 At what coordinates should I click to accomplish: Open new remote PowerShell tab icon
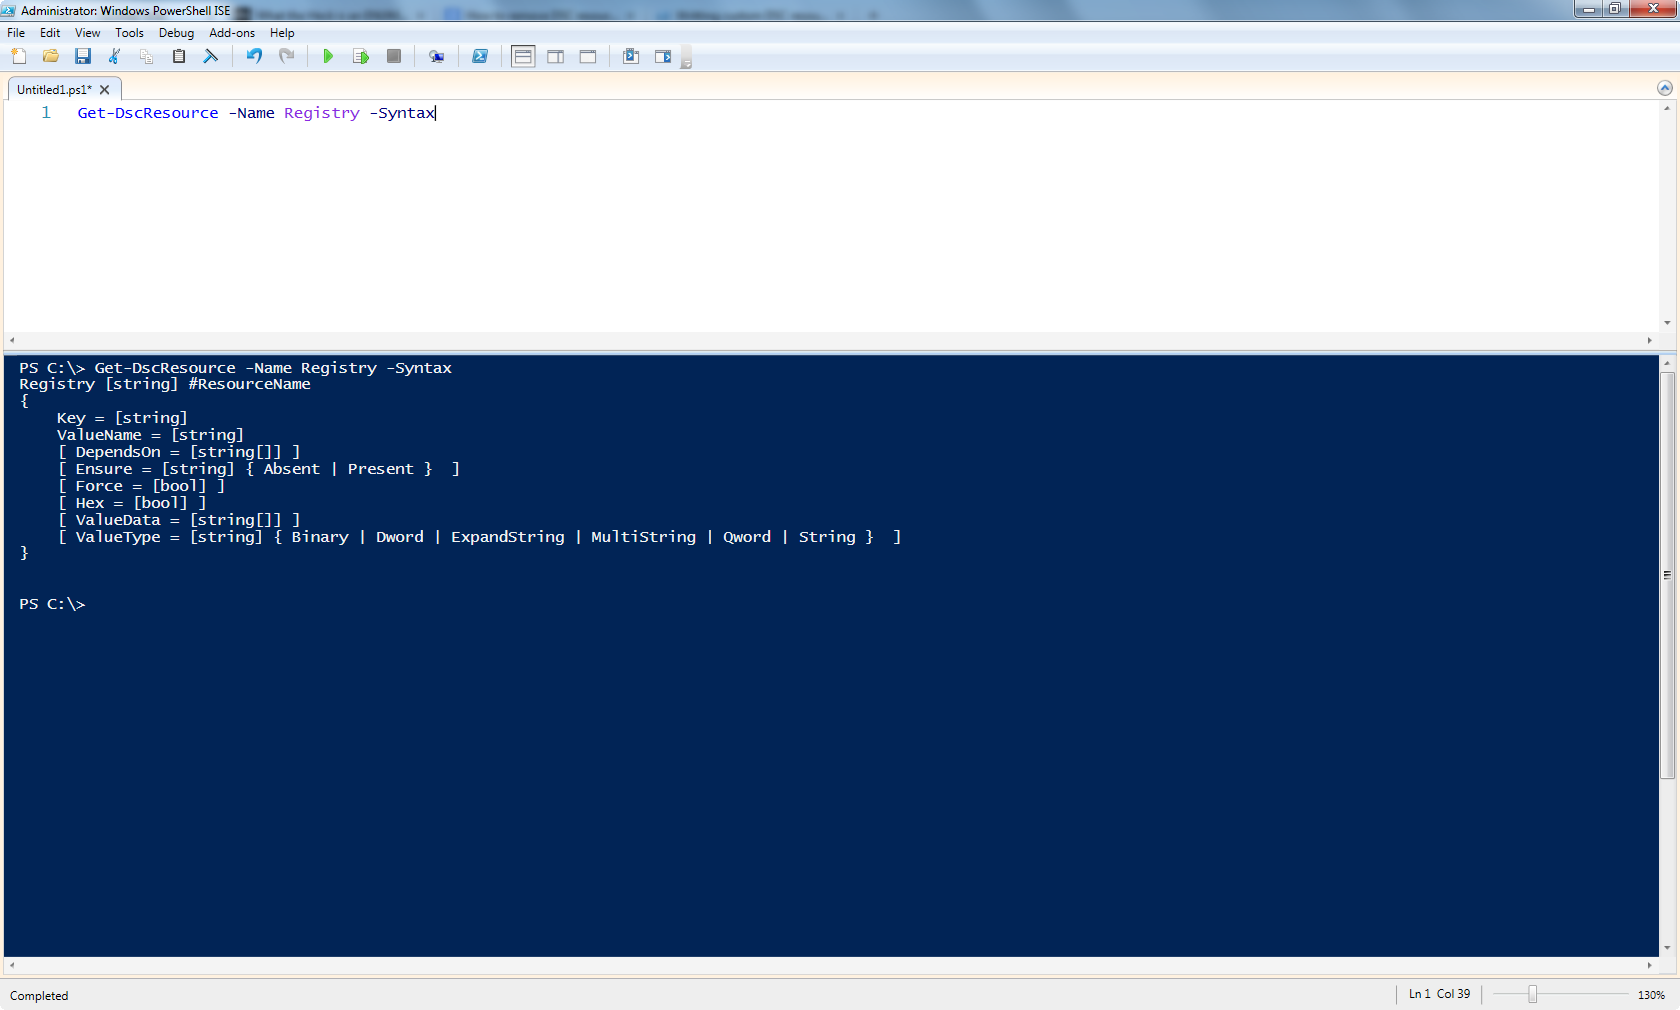coord(437,57)
